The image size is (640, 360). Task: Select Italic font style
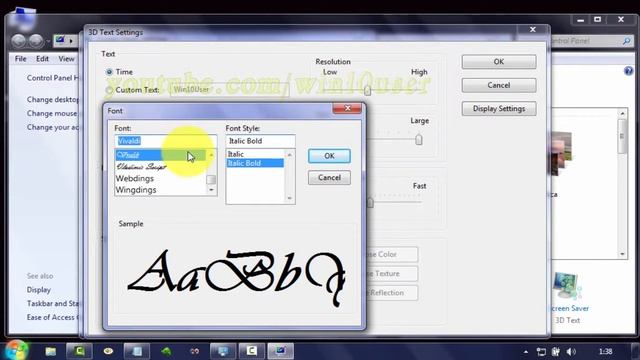coord(256,154)
